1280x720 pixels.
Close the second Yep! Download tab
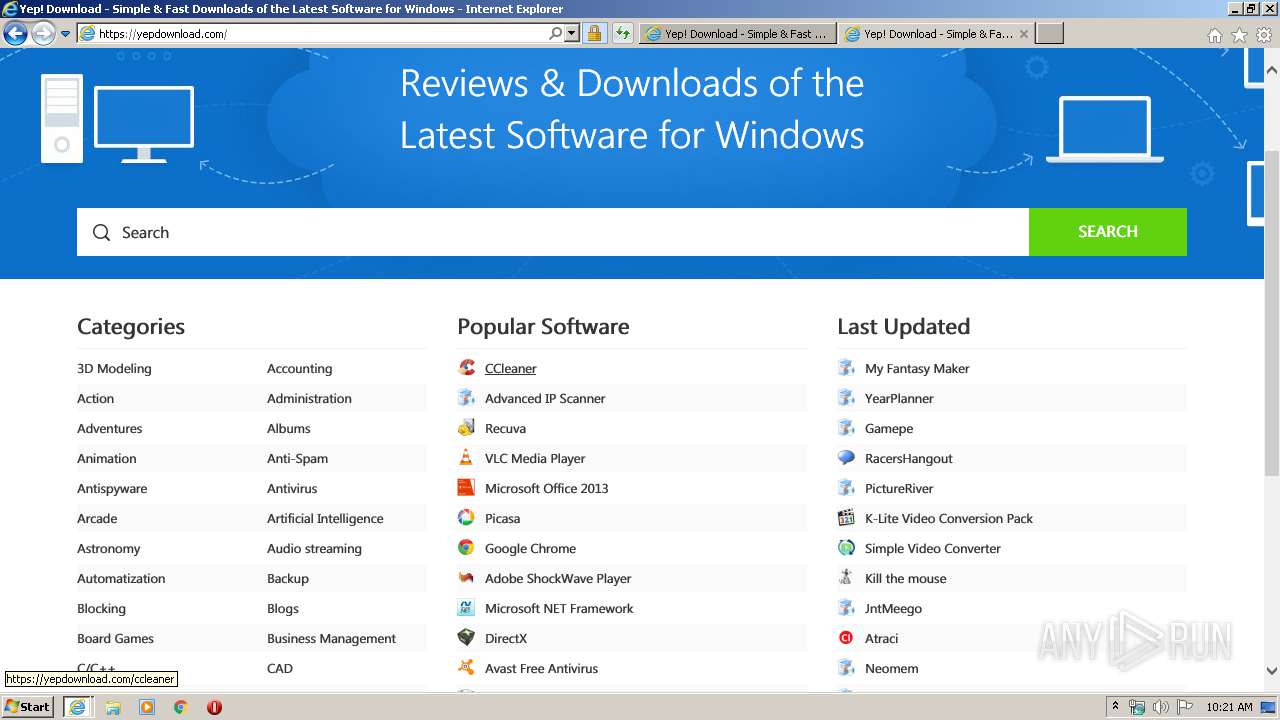(1023, 33)
